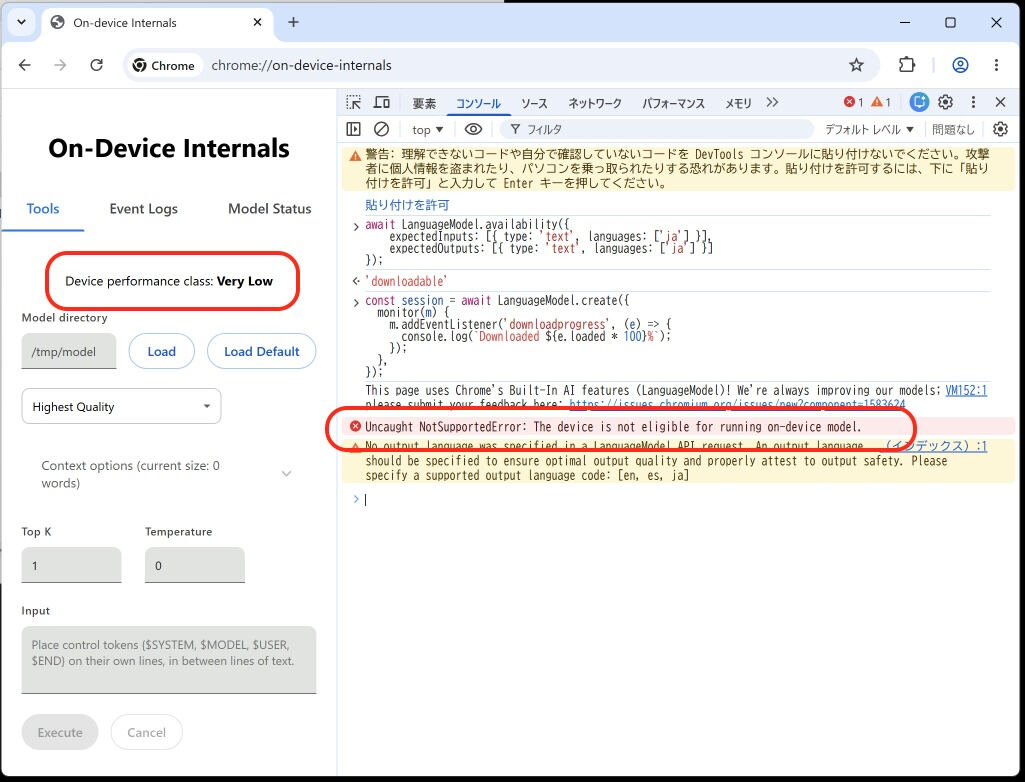Open console settings gear

pyautogui.click(x=1000, y=129)
